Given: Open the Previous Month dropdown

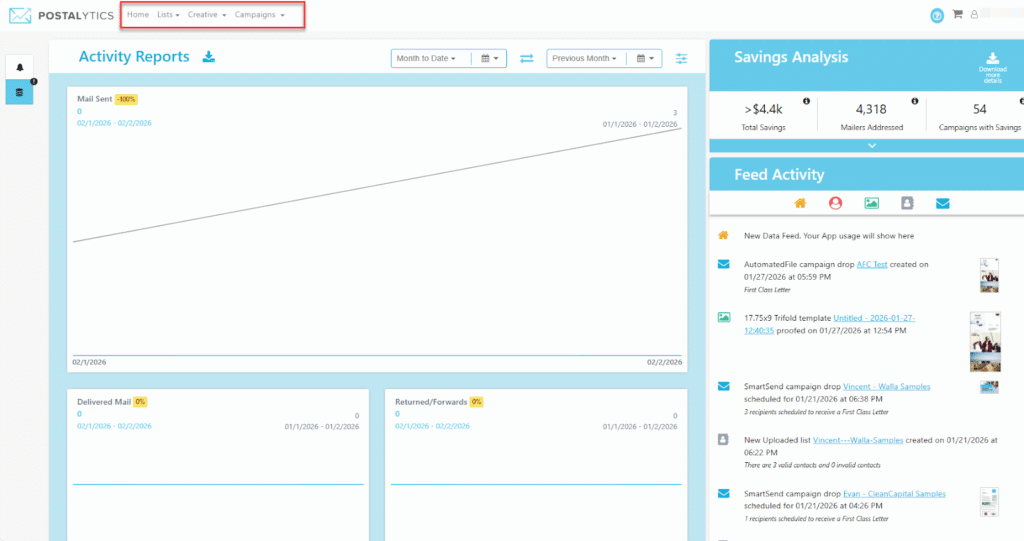Looking at the screenshot, I should point(585,59).
